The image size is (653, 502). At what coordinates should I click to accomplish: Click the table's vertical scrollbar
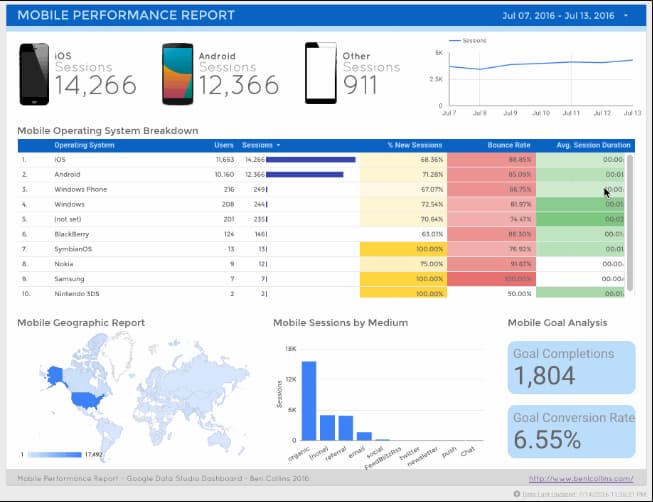coord(630,220)
